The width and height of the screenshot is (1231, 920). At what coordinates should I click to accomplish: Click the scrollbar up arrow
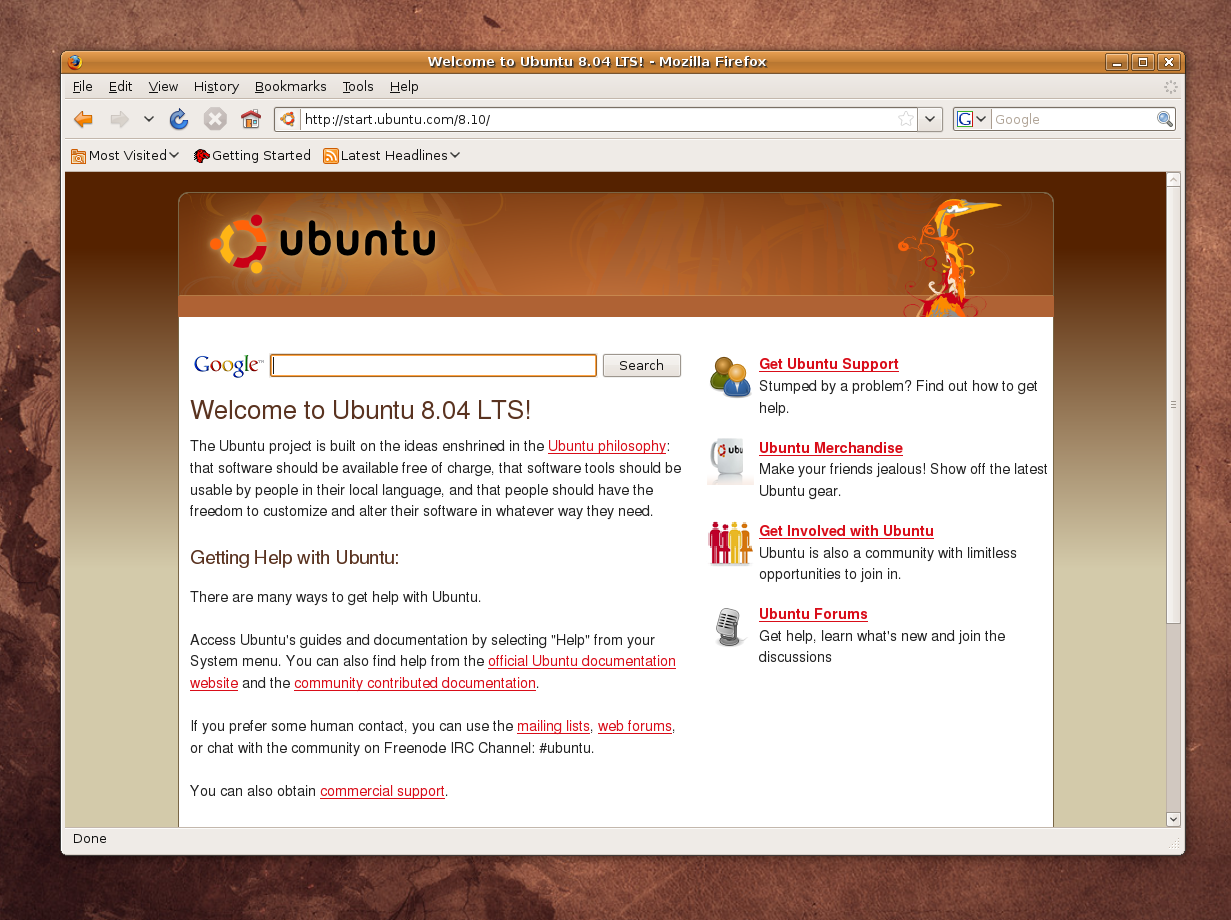pyautogui.click(x=1173, y=180)
